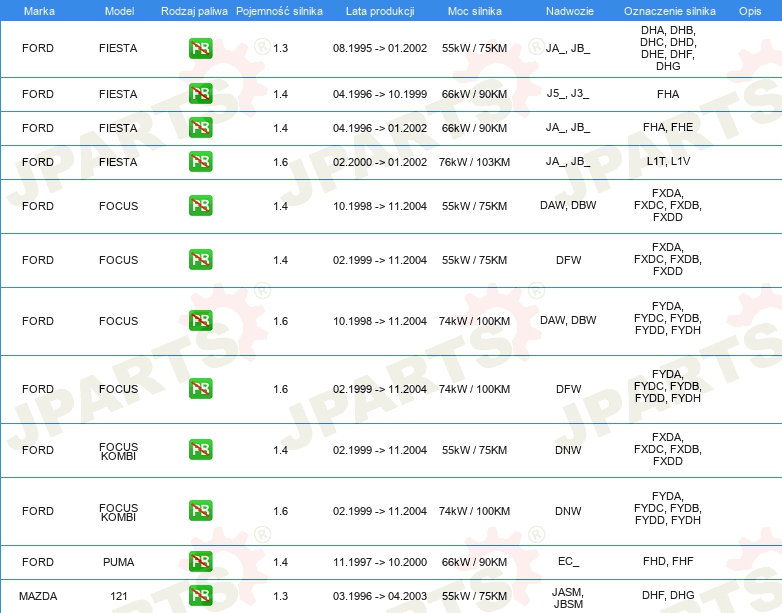Click the Moc silnika column header

[x=474, y=11]
